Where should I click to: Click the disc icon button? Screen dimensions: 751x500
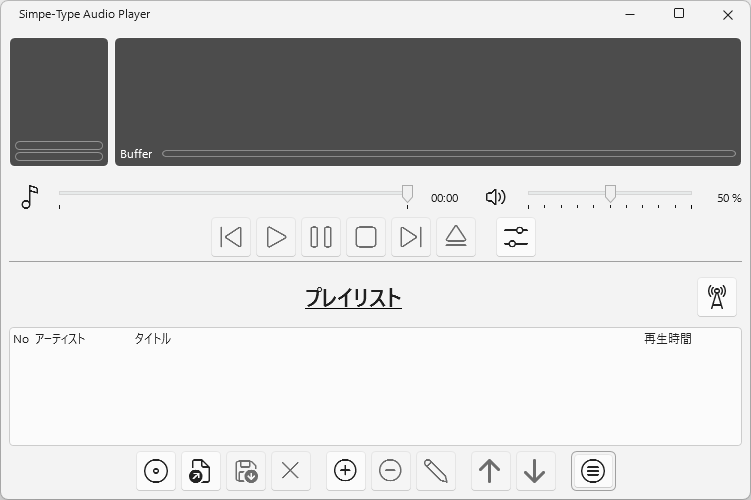point(156,471)
